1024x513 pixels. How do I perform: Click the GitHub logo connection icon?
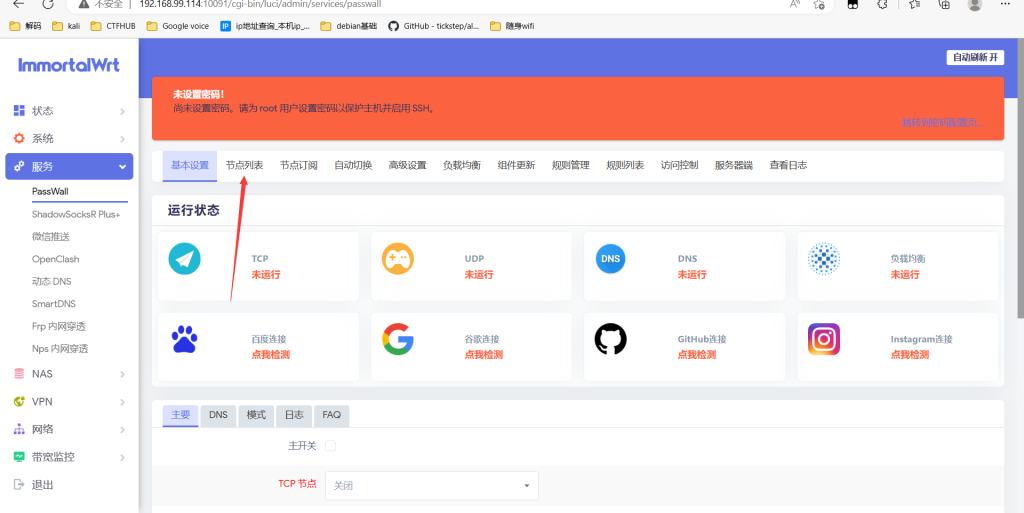coord(610,340)
